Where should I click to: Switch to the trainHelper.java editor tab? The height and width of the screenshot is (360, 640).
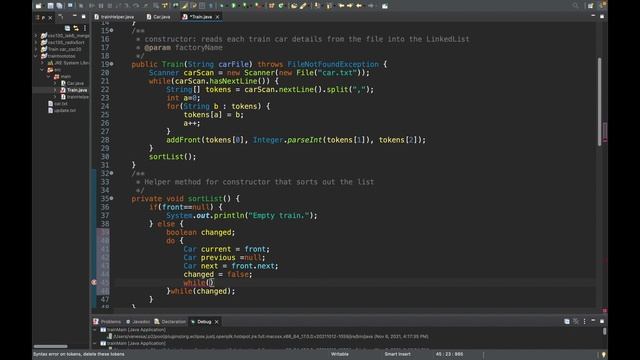pos(114,17)
